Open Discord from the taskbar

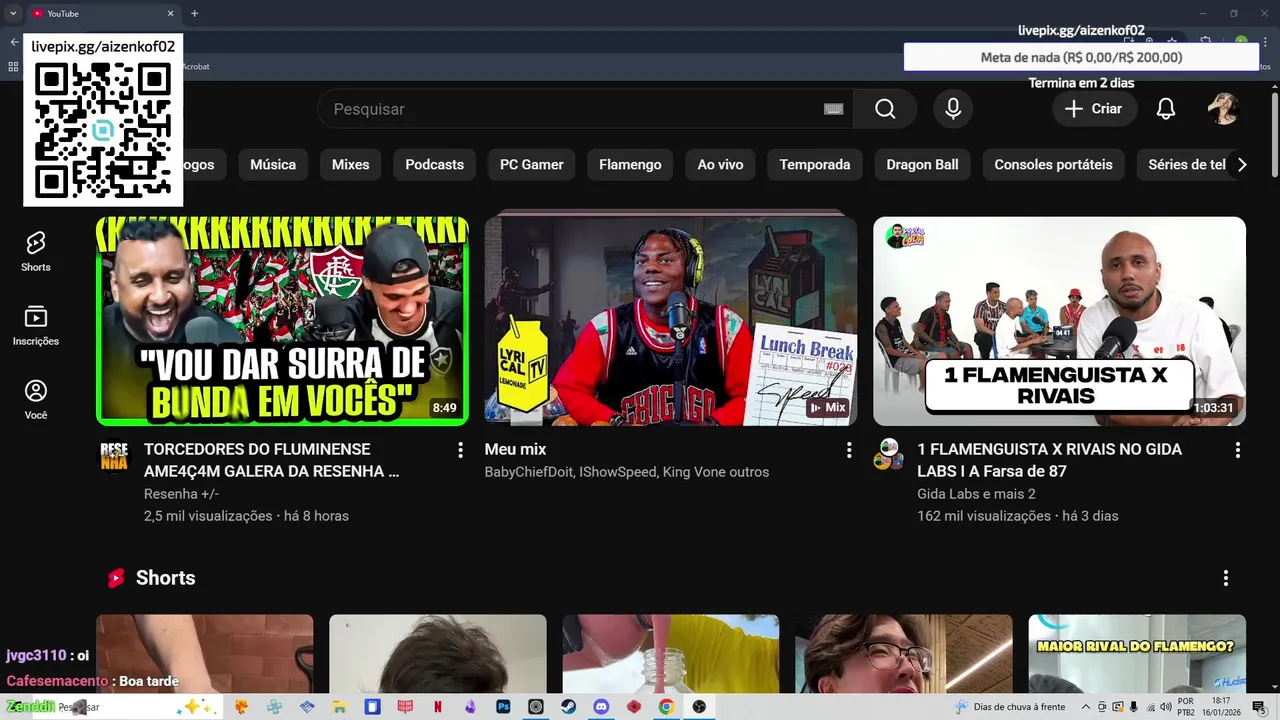click(601, 707)
